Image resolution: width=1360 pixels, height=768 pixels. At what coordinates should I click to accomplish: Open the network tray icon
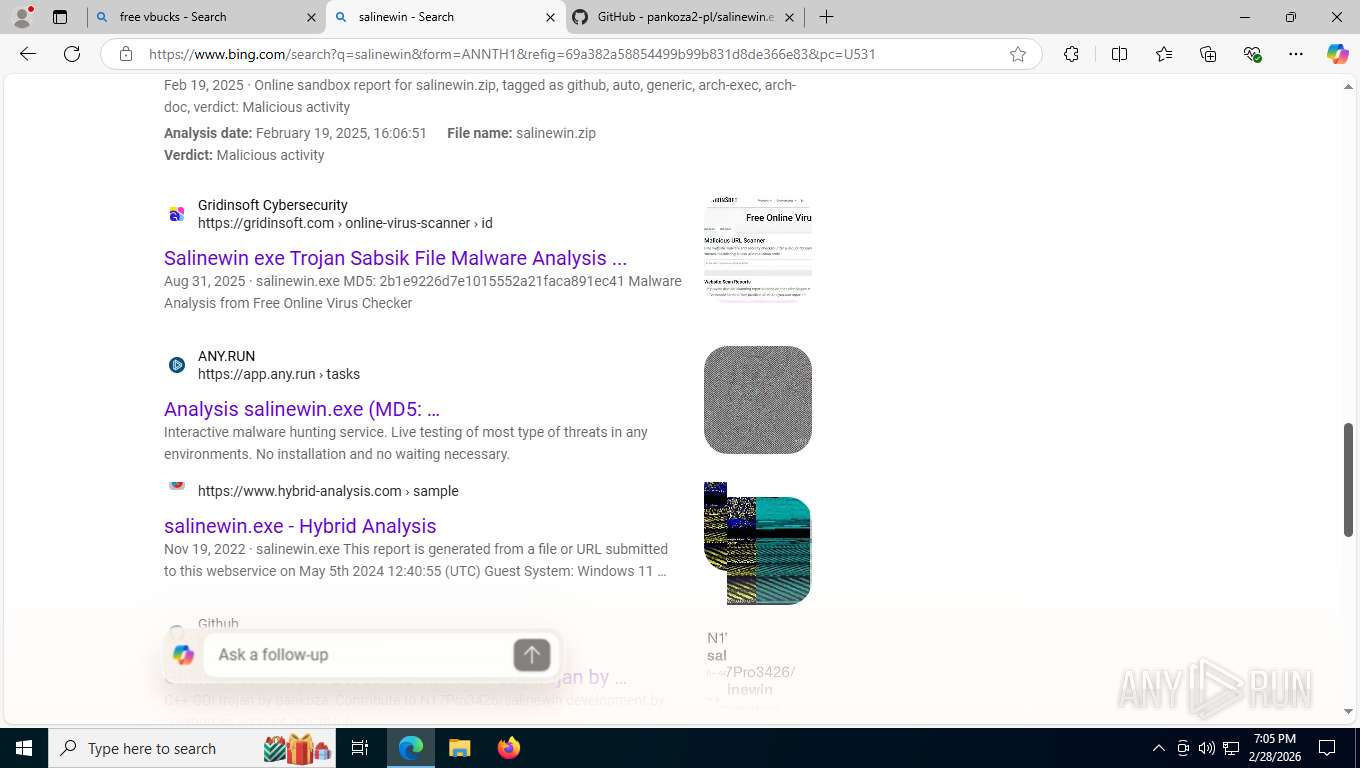1232,748
